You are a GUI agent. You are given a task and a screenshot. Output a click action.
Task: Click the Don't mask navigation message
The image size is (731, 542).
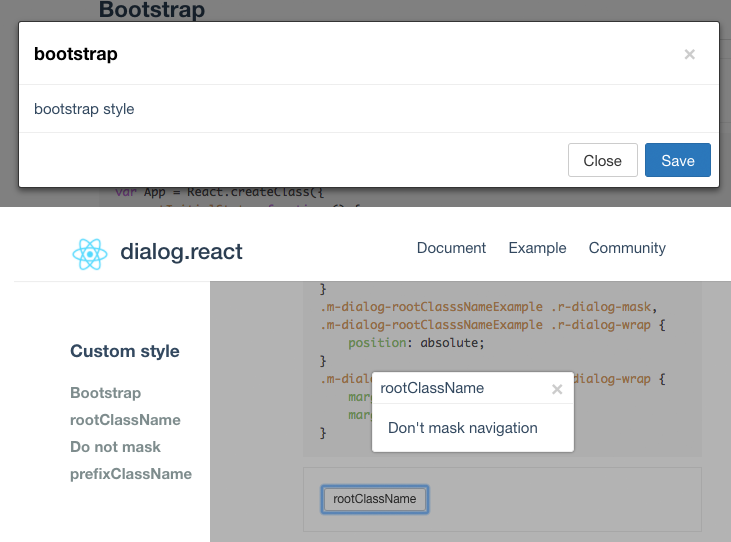(x=462, y=428)
